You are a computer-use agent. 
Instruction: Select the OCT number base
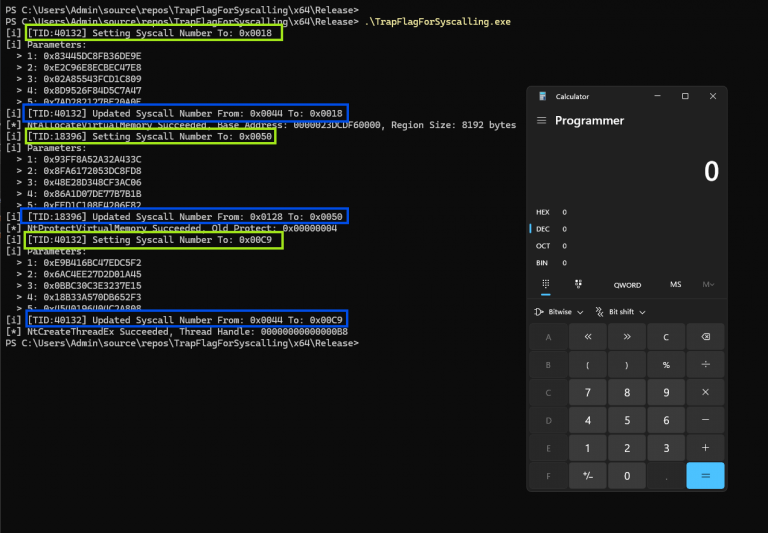[x=551, y=246]
